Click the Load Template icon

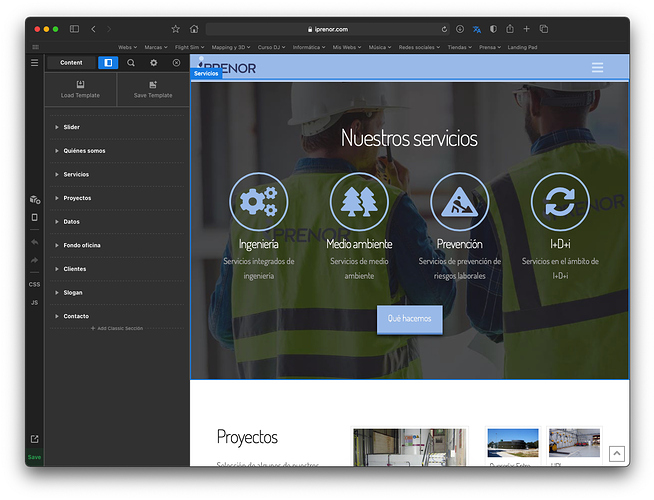[x=80, y=85]
